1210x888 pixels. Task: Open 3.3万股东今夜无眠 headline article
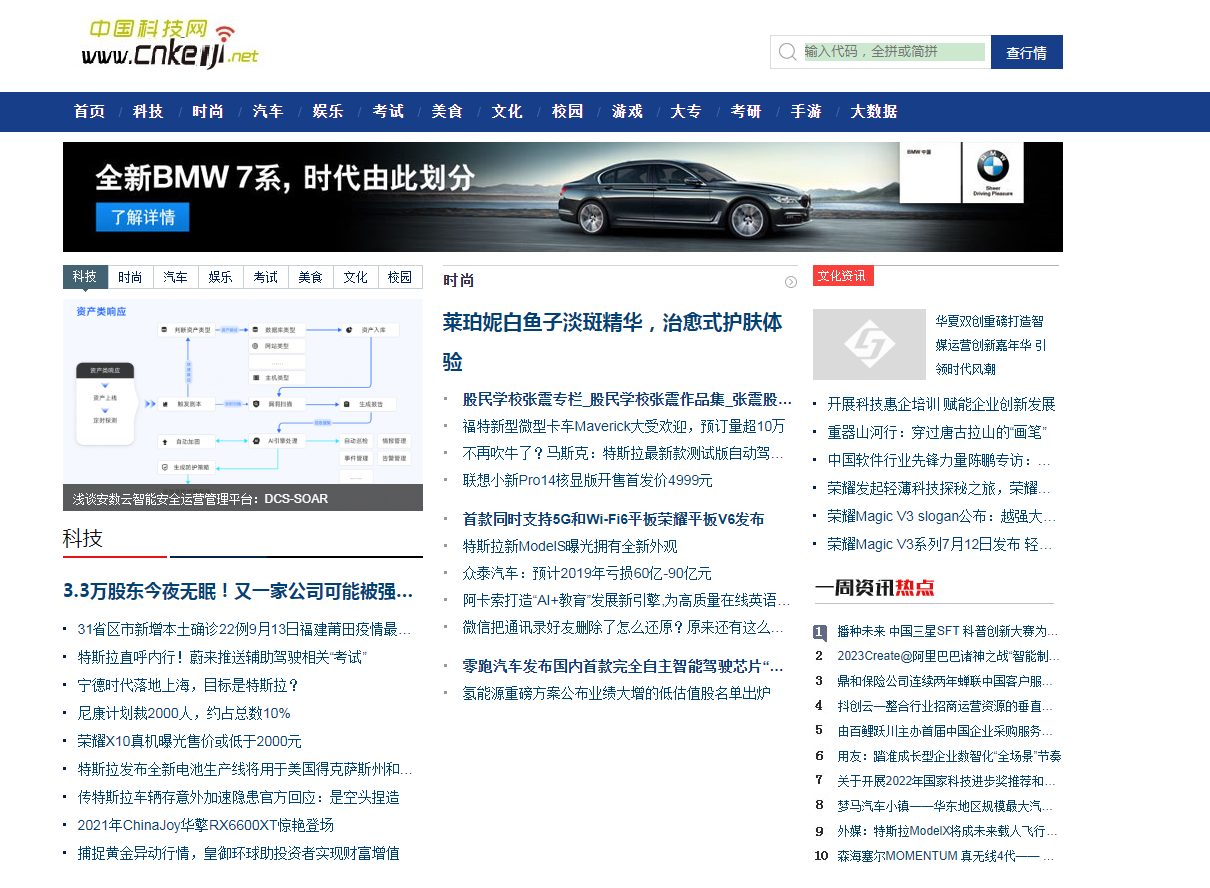(x=238, y=591)
